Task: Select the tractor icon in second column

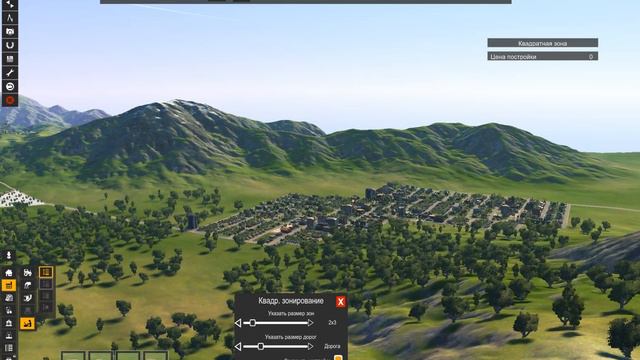Action: (27, 273)
